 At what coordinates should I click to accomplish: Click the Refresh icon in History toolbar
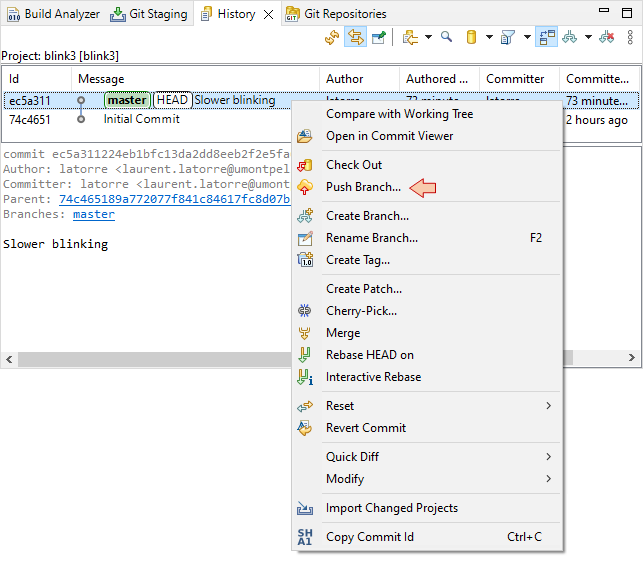coord(333,38)
